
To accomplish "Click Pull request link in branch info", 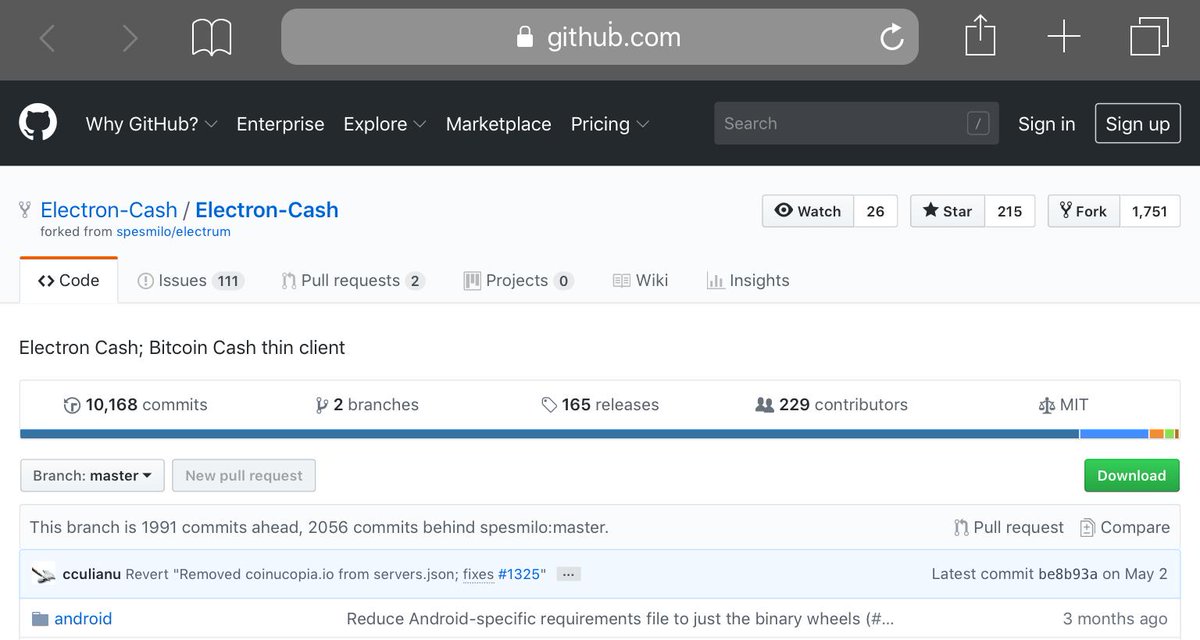I will (1009, 527).
